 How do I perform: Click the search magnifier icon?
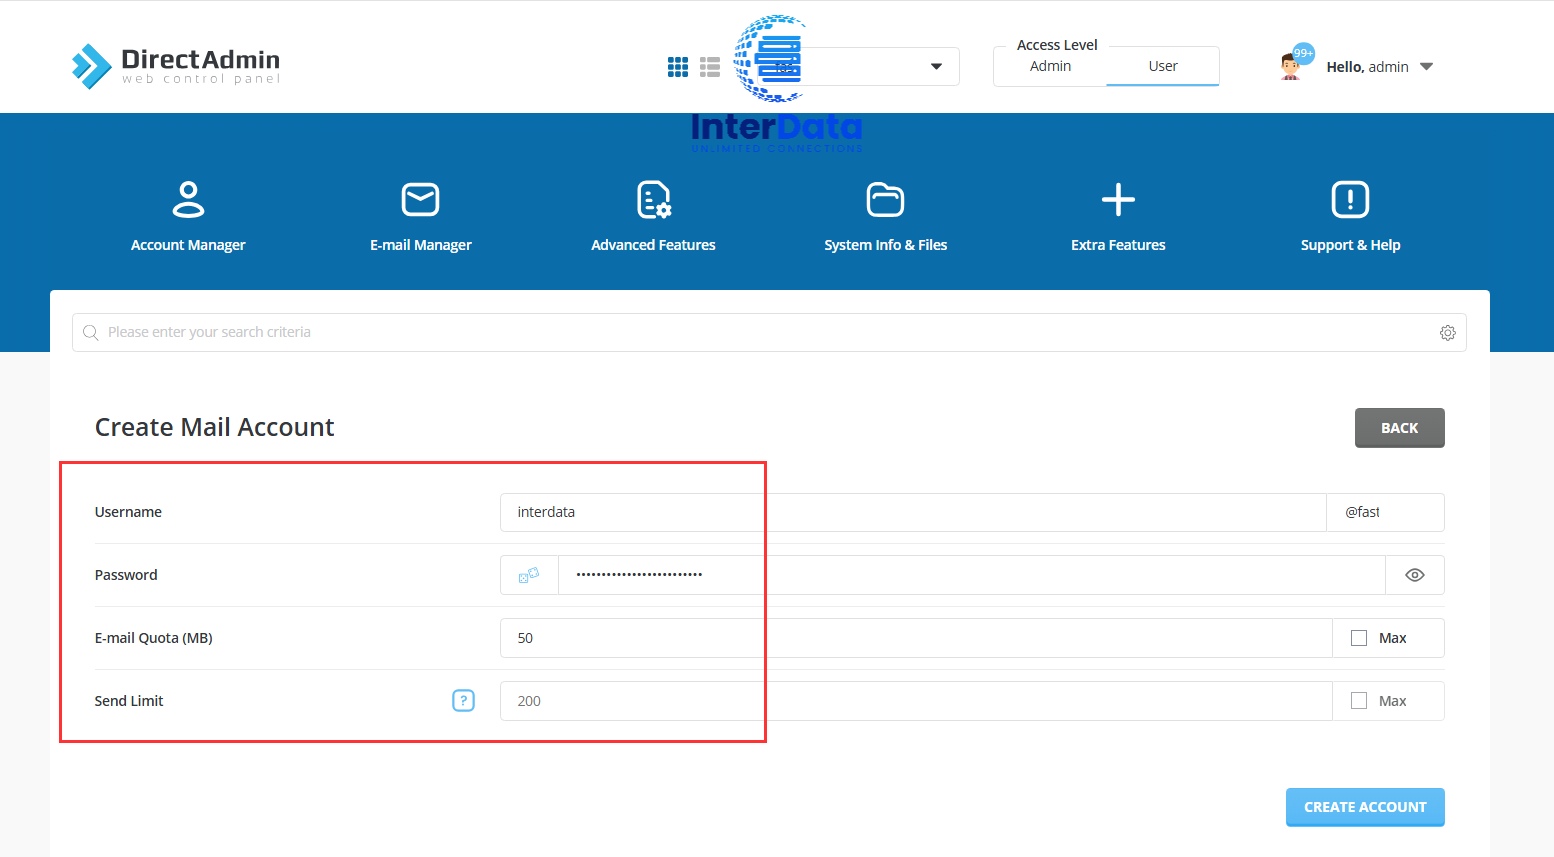pos(91,332)
